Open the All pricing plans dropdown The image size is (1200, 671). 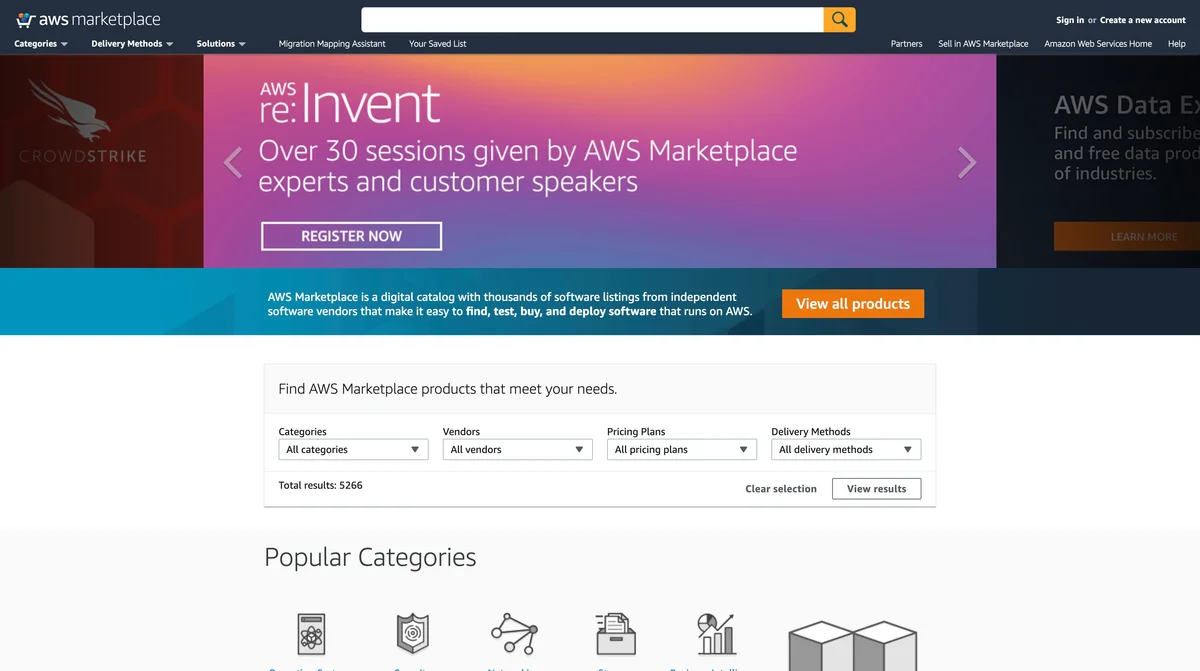click(x=681, y=449)
